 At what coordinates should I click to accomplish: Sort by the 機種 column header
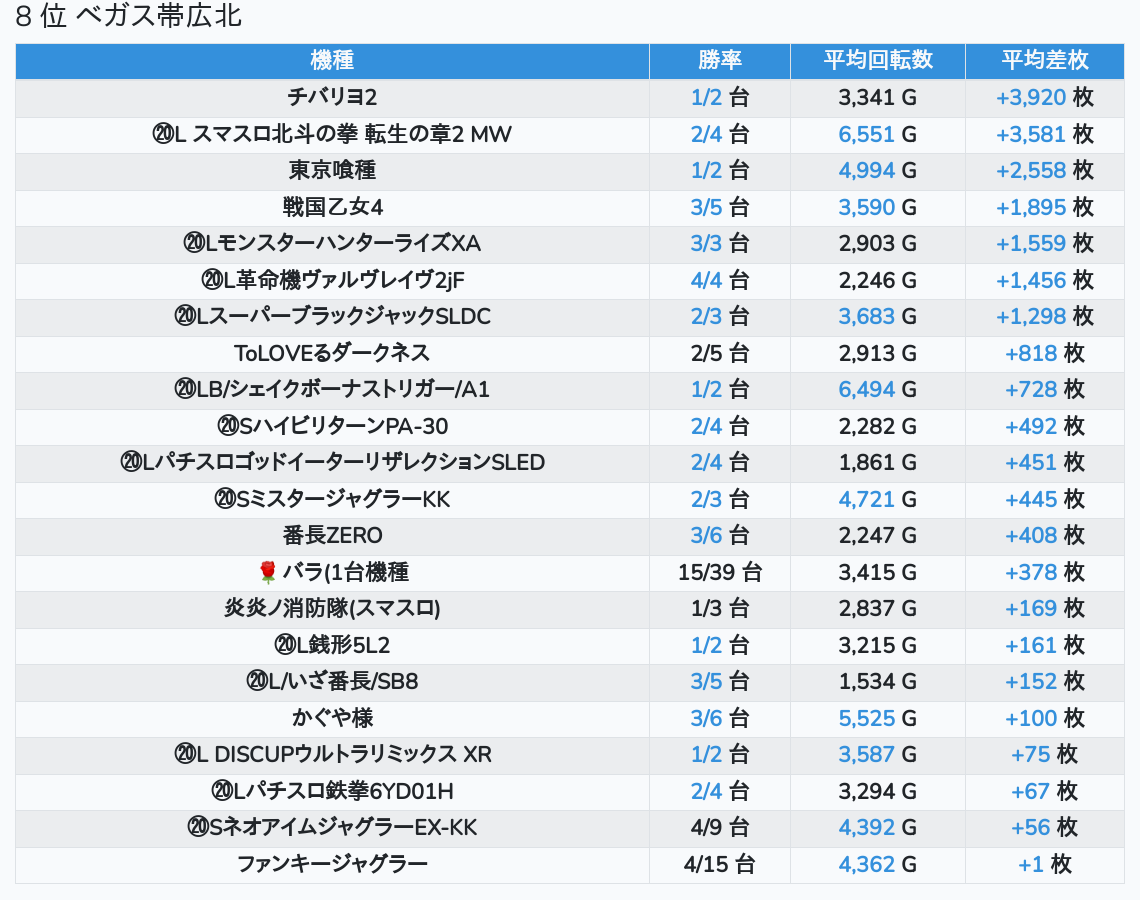tap(332, 61)
